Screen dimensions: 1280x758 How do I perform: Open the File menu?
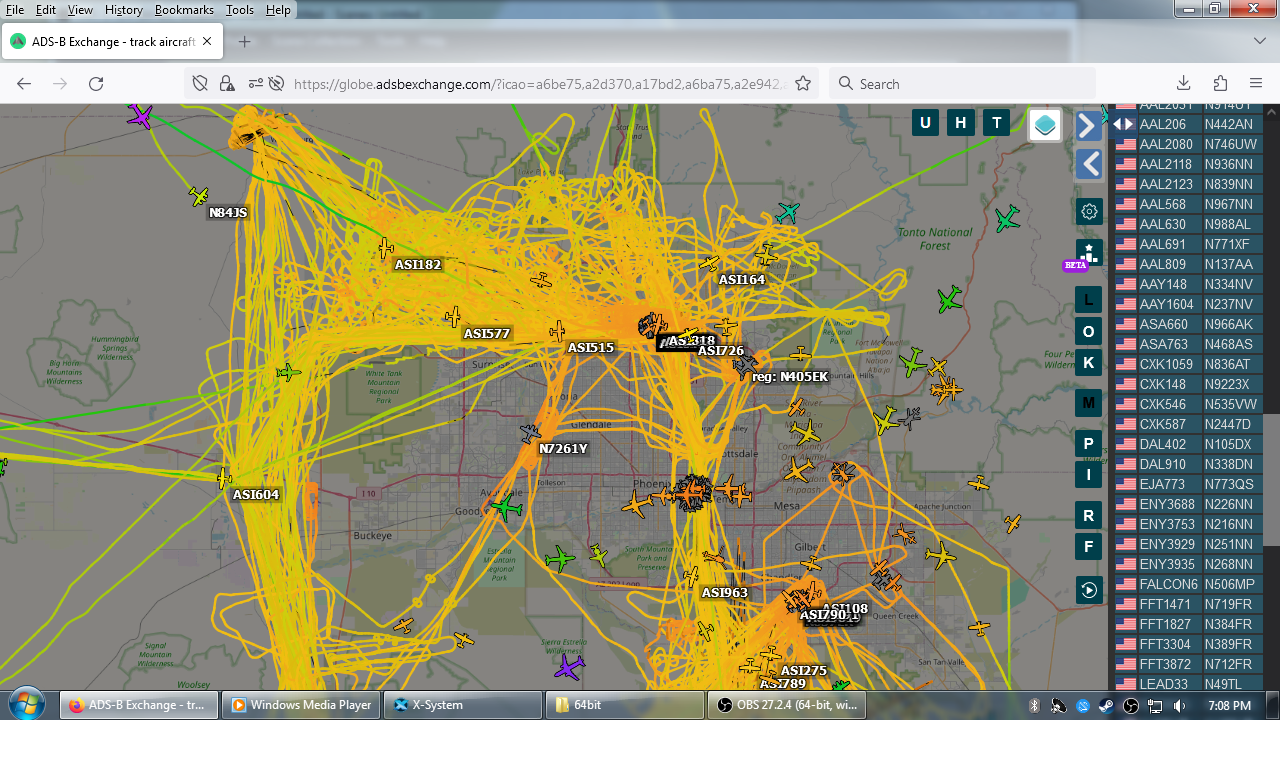[15, 10]
